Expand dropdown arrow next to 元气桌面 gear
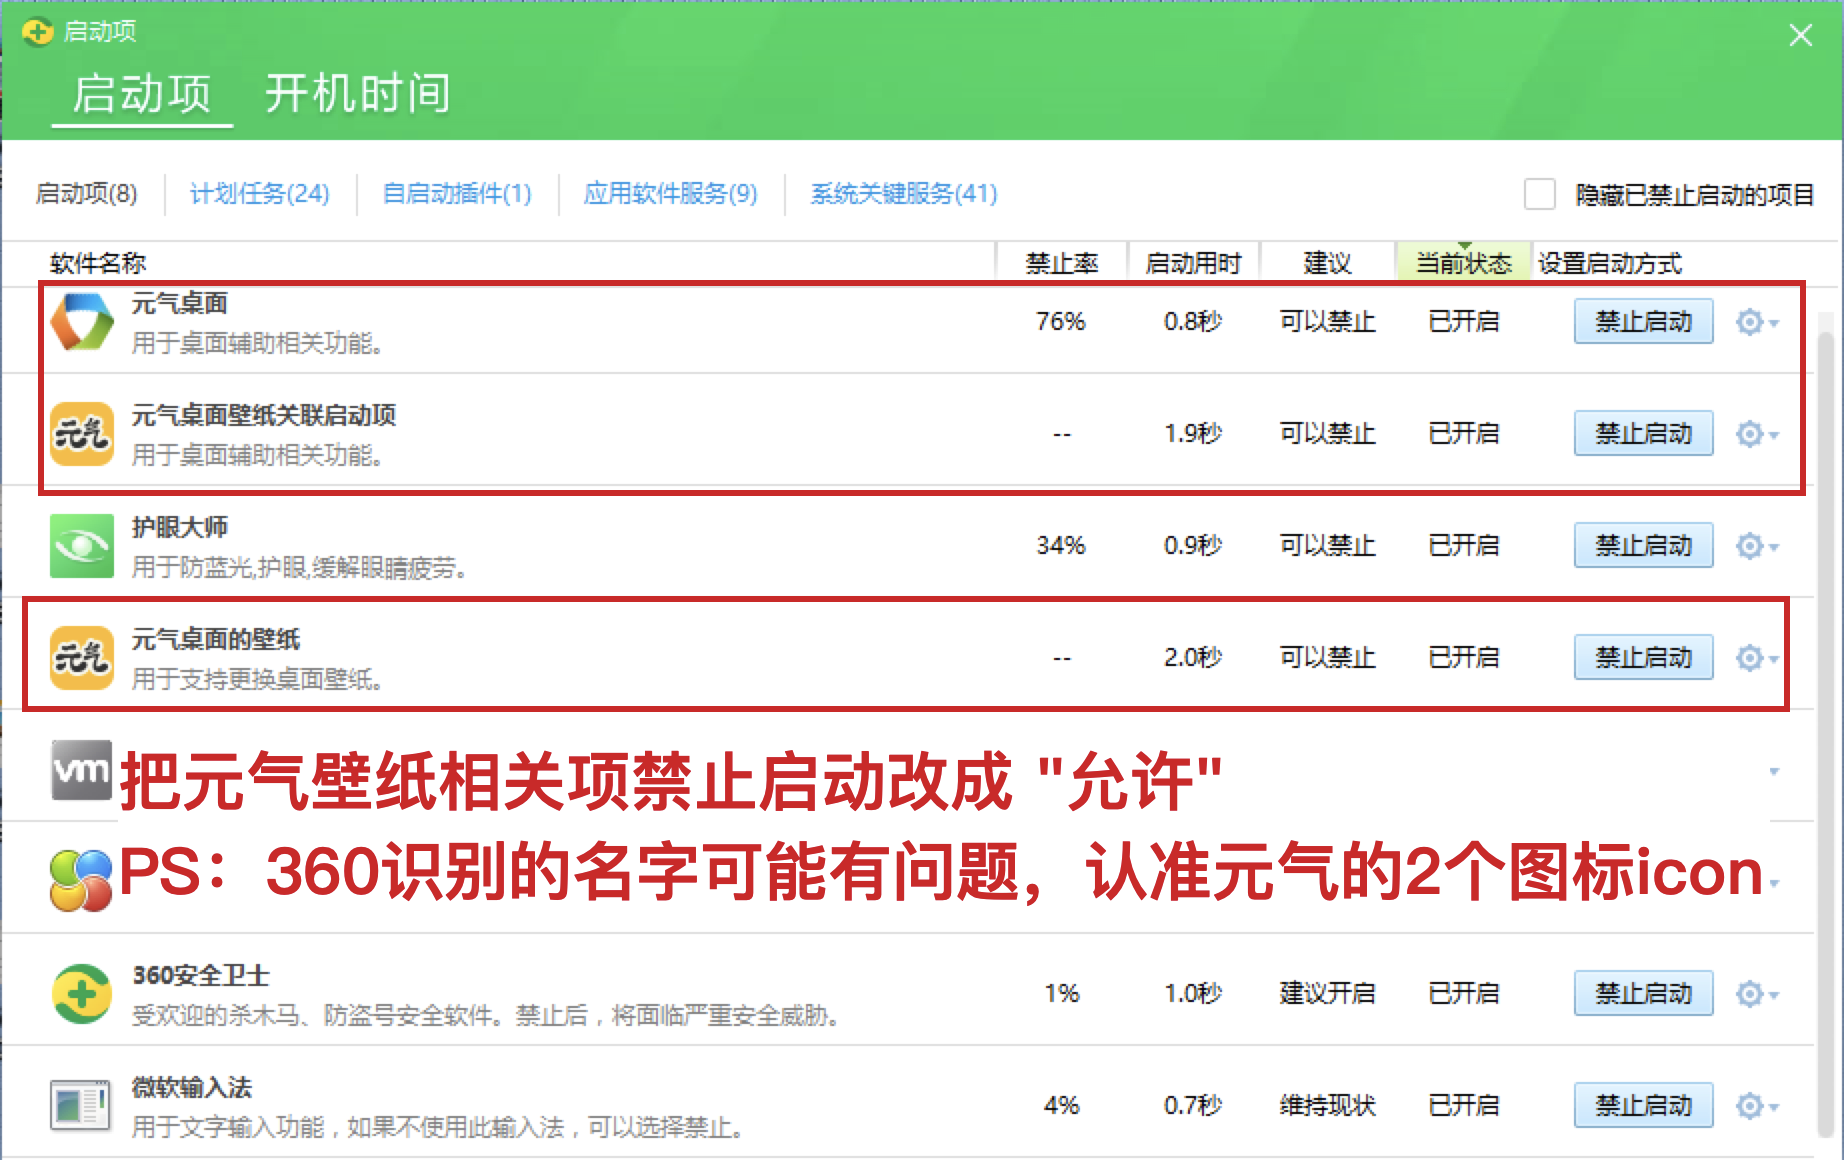Screen dimensions: 1844x1160 click(x=1774, y=323)
